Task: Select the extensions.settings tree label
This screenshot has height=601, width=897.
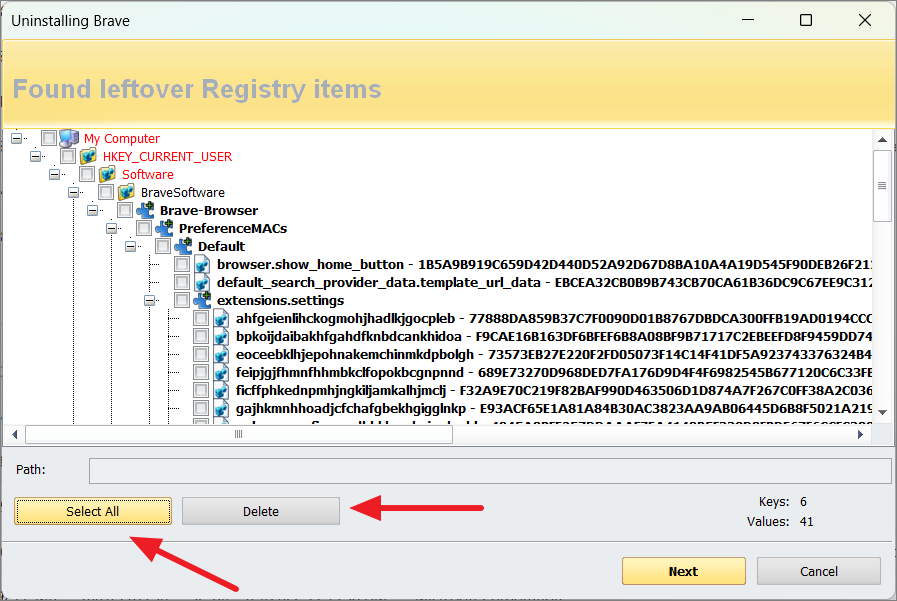Action: coord(280,301)
